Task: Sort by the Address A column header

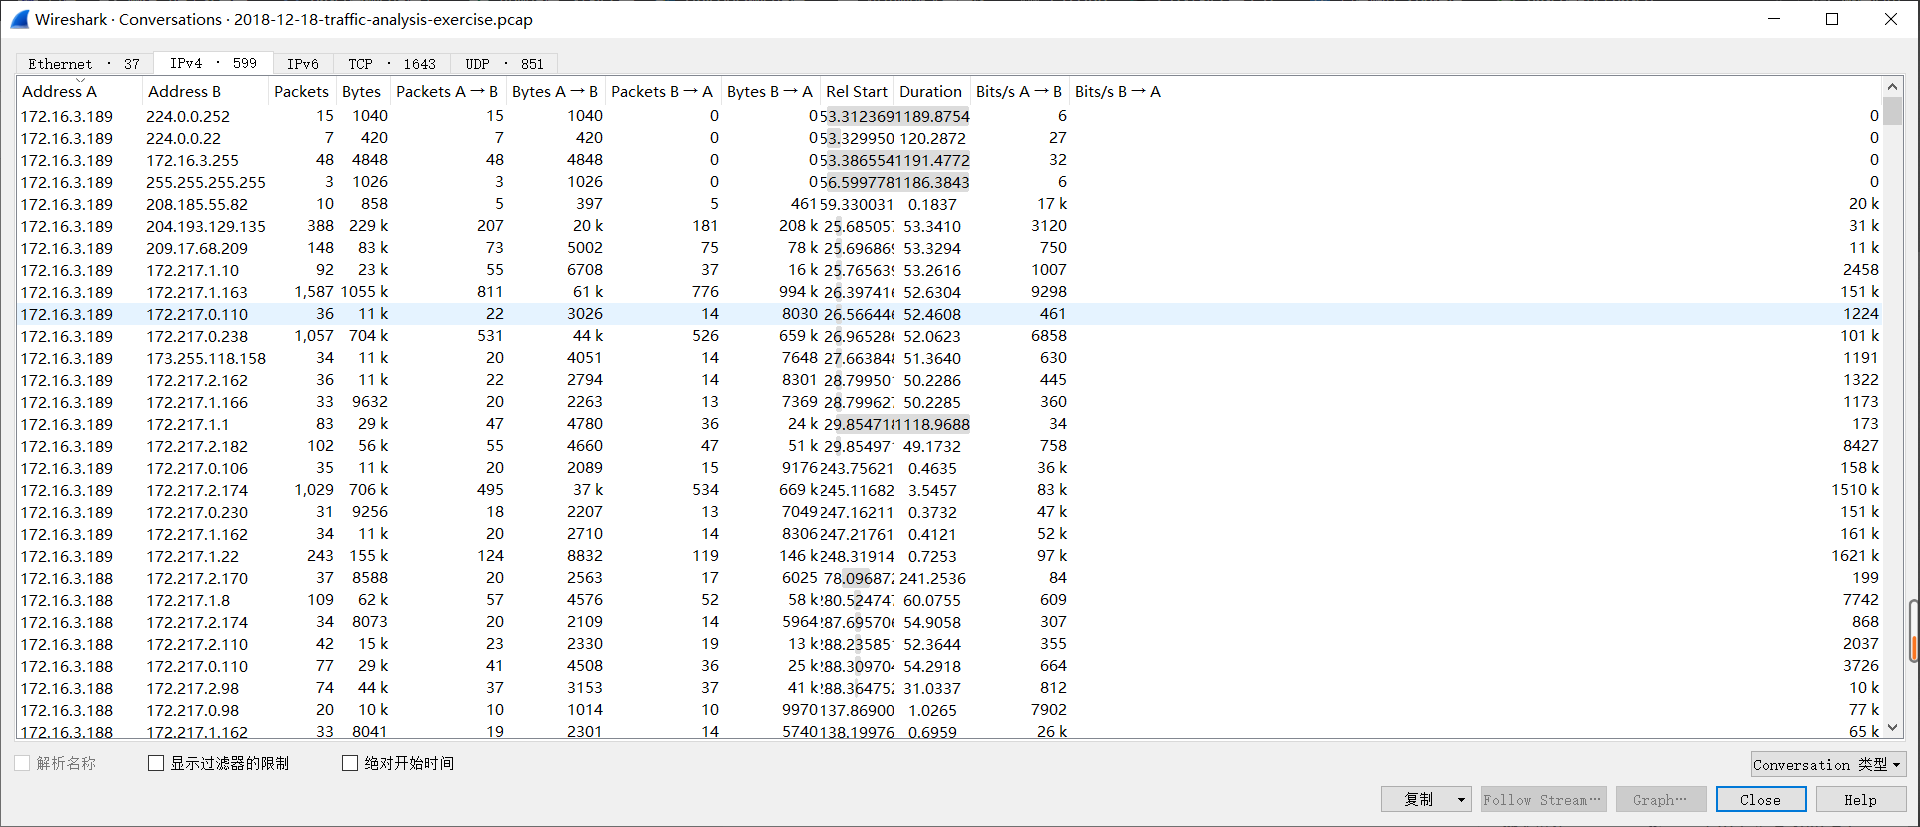Action: pyautogui.click(x=80, y=91)
